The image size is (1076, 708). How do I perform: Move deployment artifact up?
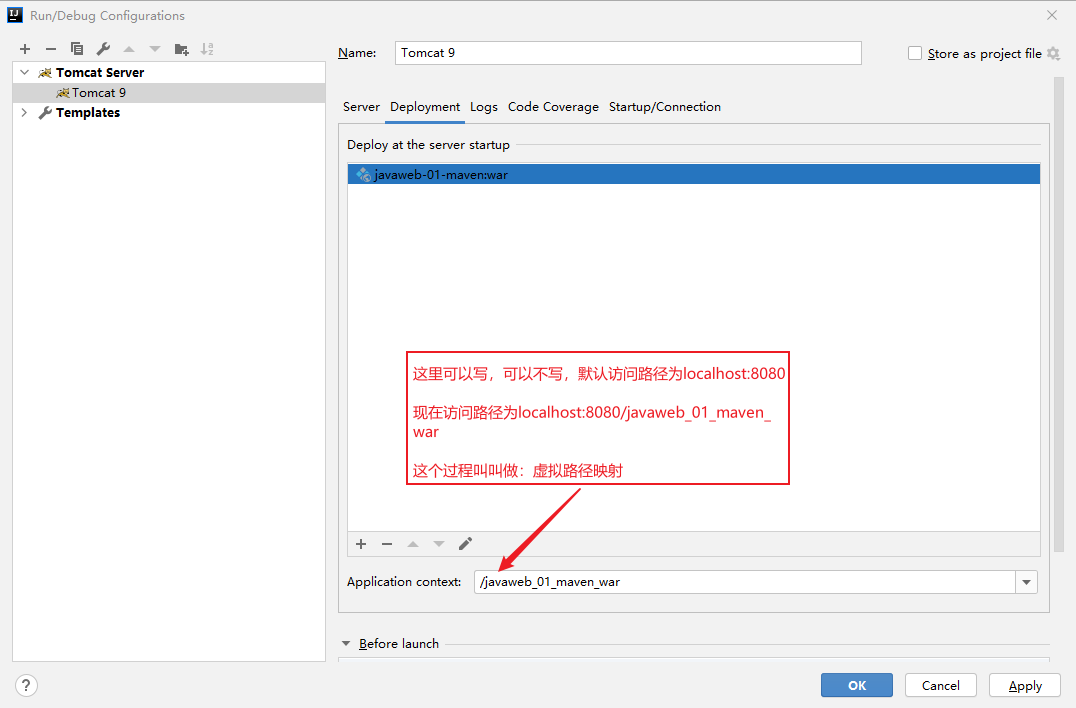[x=413, y=544]
